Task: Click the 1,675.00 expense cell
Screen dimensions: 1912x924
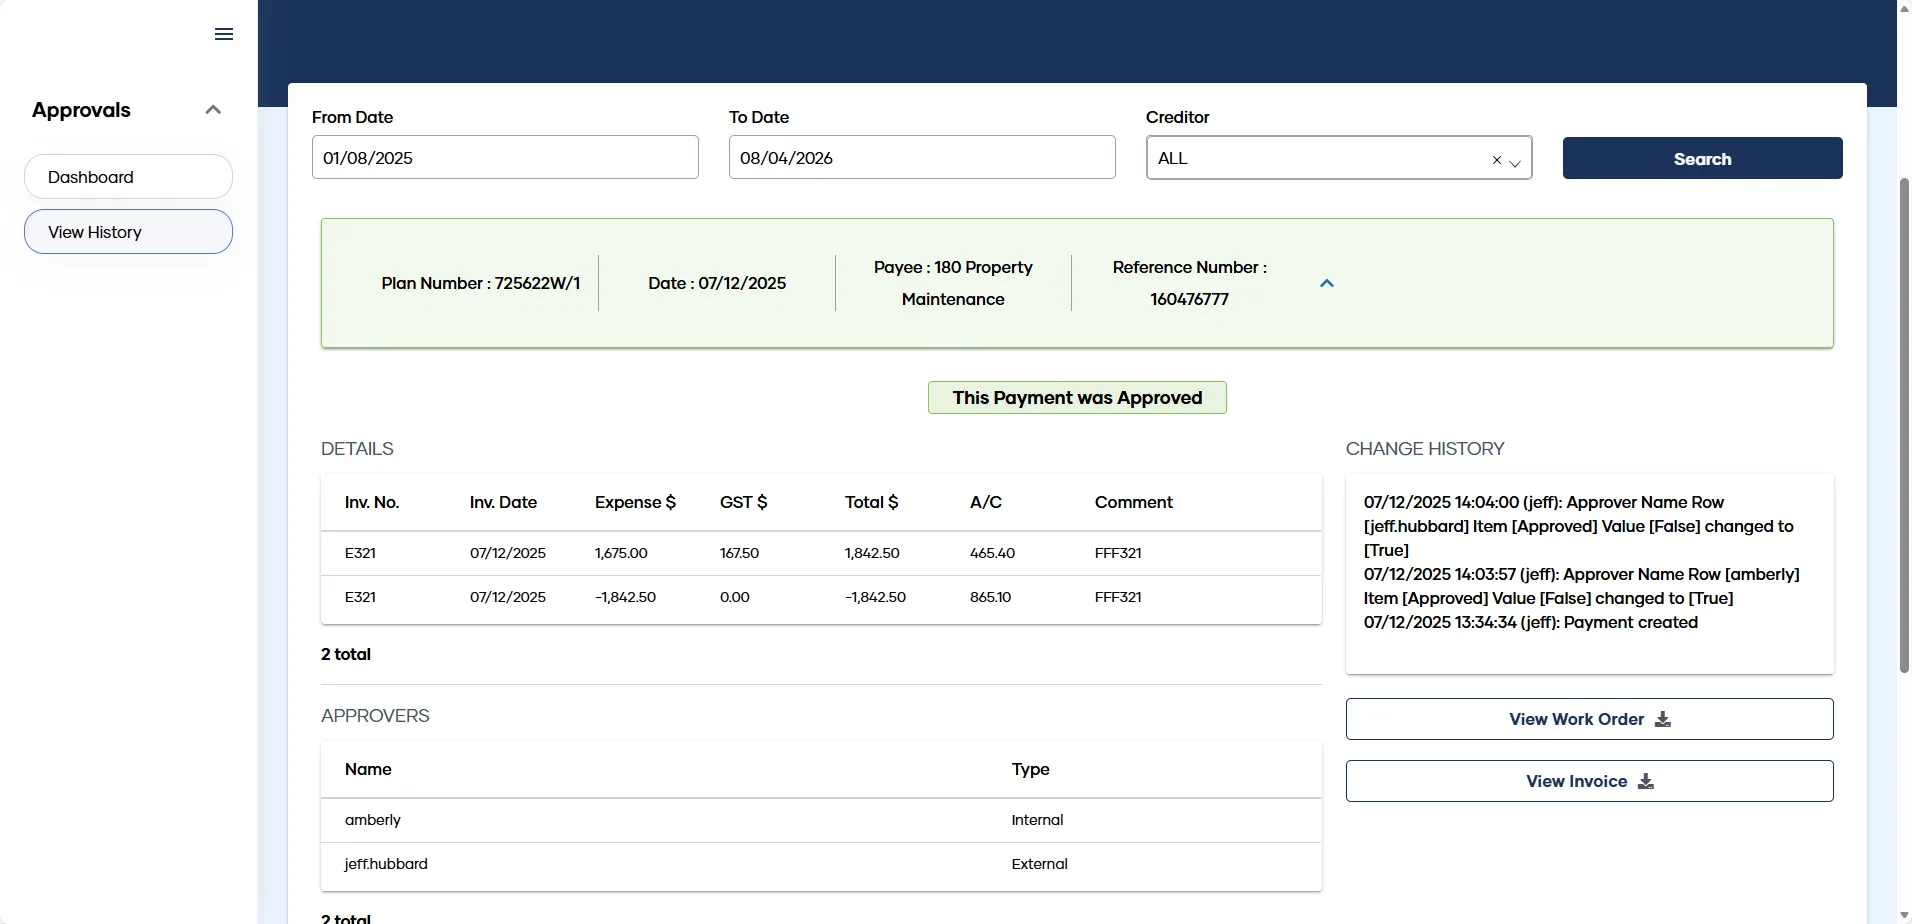Action: [621, 553]
